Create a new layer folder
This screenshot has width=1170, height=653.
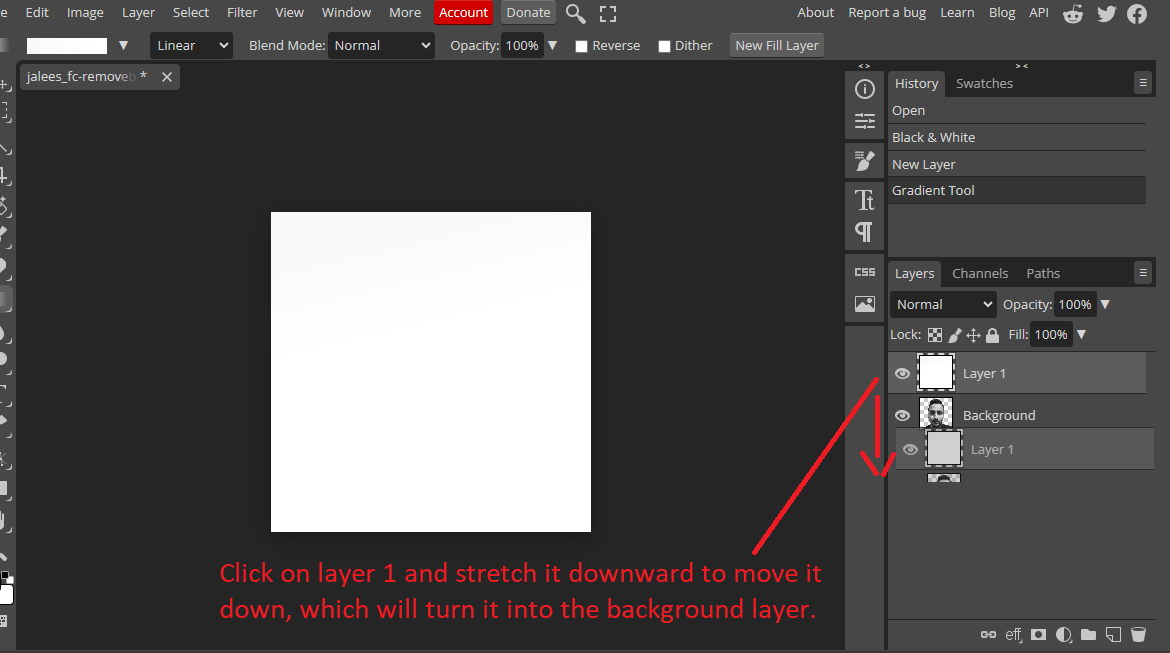click(x=1088, y=634)
